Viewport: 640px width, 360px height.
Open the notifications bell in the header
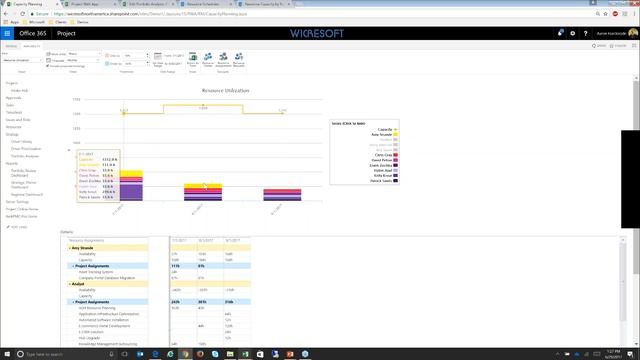560,33
